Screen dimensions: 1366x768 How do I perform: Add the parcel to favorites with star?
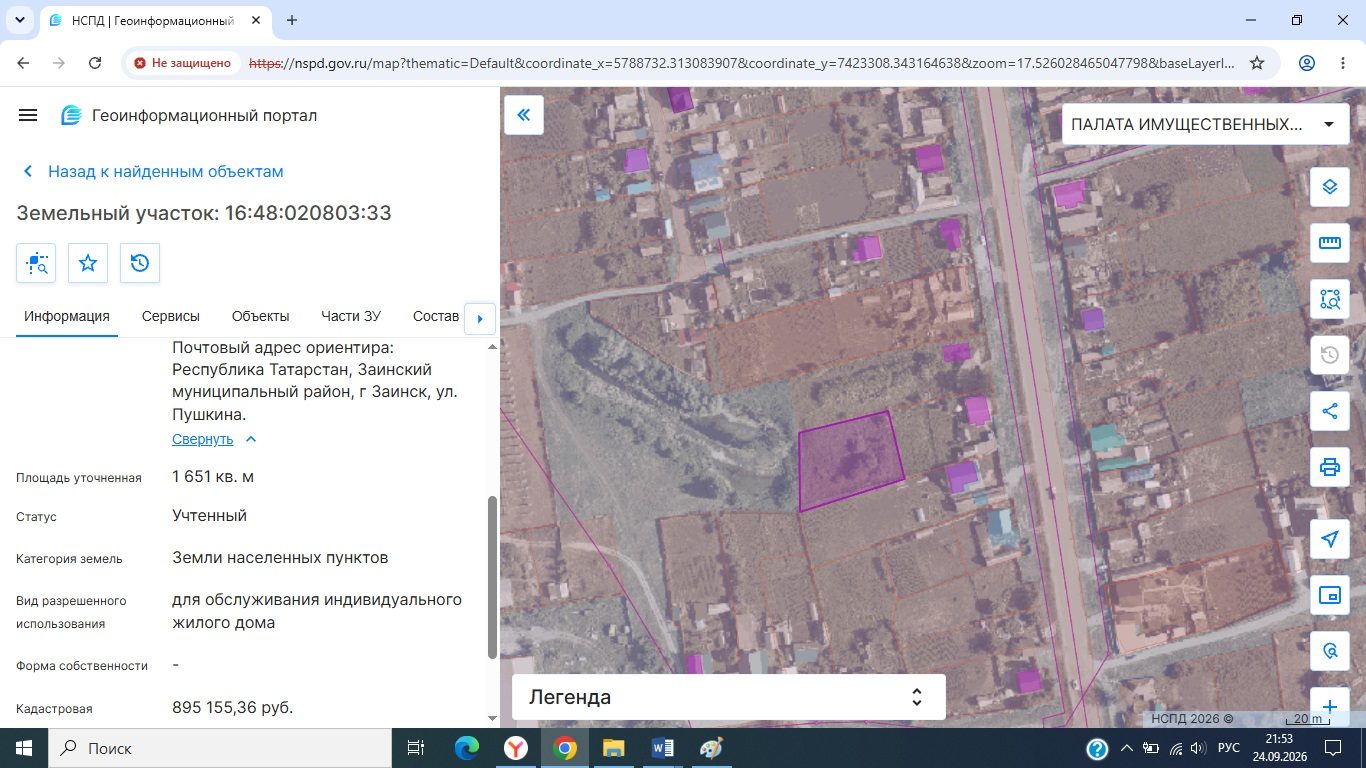coord(88,263)
